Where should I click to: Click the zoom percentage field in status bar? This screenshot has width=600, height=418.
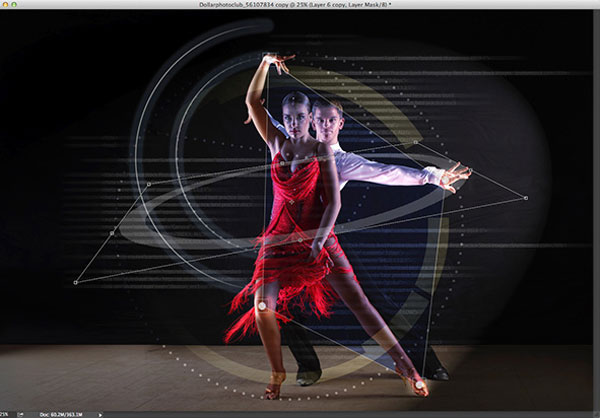coord(4,415)
